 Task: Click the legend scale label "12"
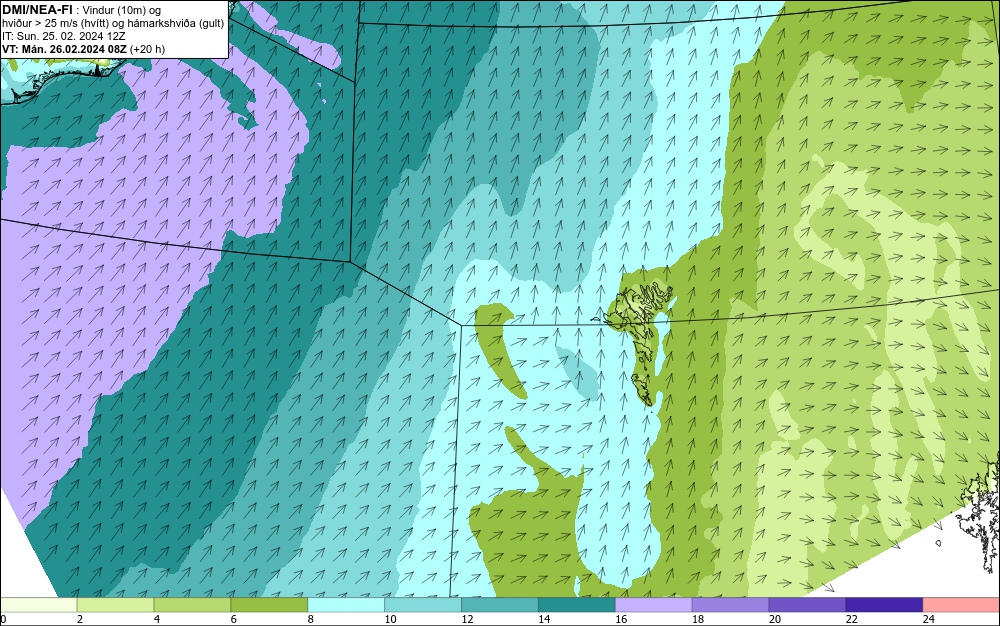[467, 619]
